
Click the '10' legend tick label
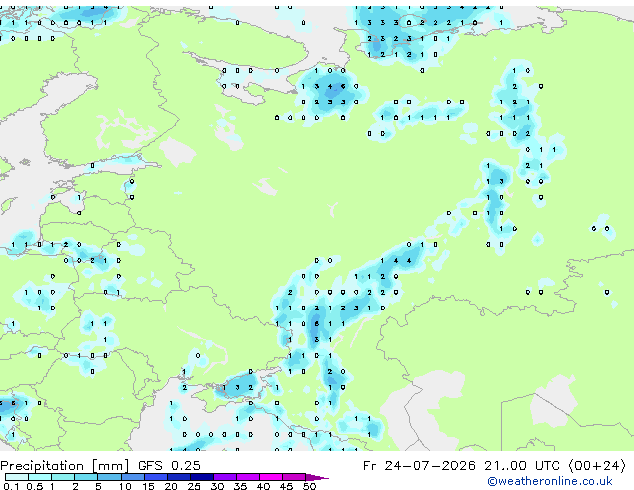tap(125, 486)
